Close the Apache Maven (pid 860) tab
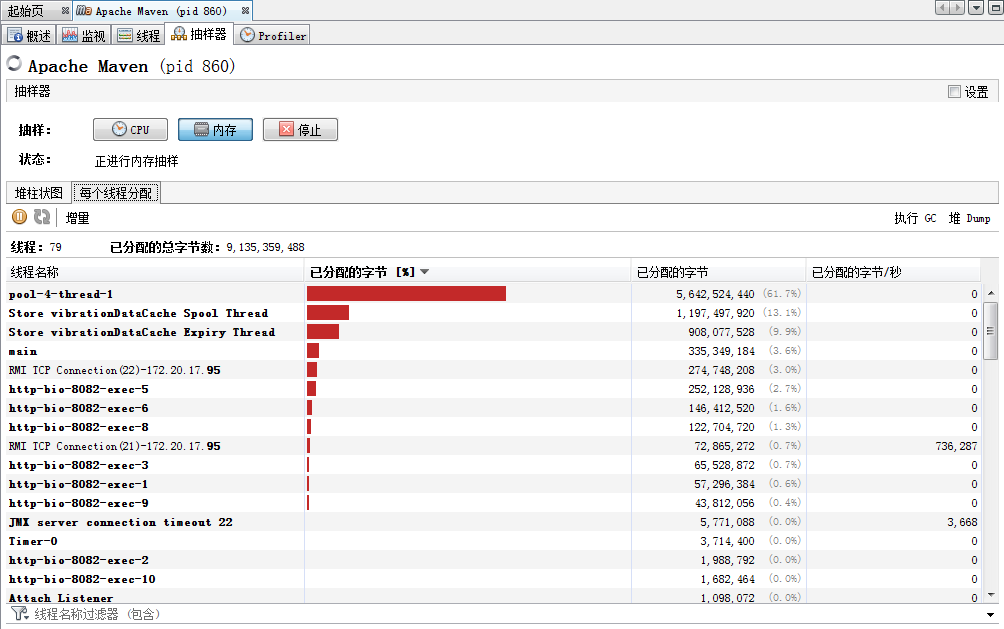The height and width of the screenshot is (629, 1004). 245,10
